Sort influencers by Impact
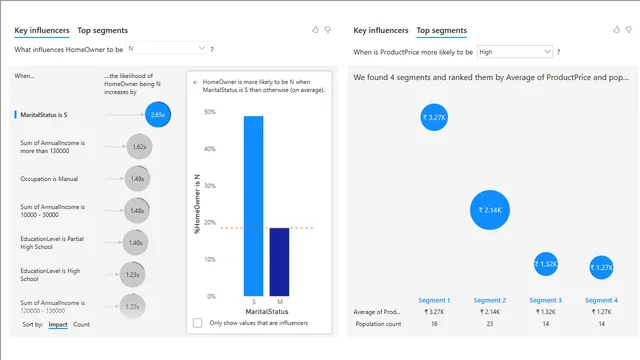The height and width of the screenshot is (360, 640). coord(58,324)
